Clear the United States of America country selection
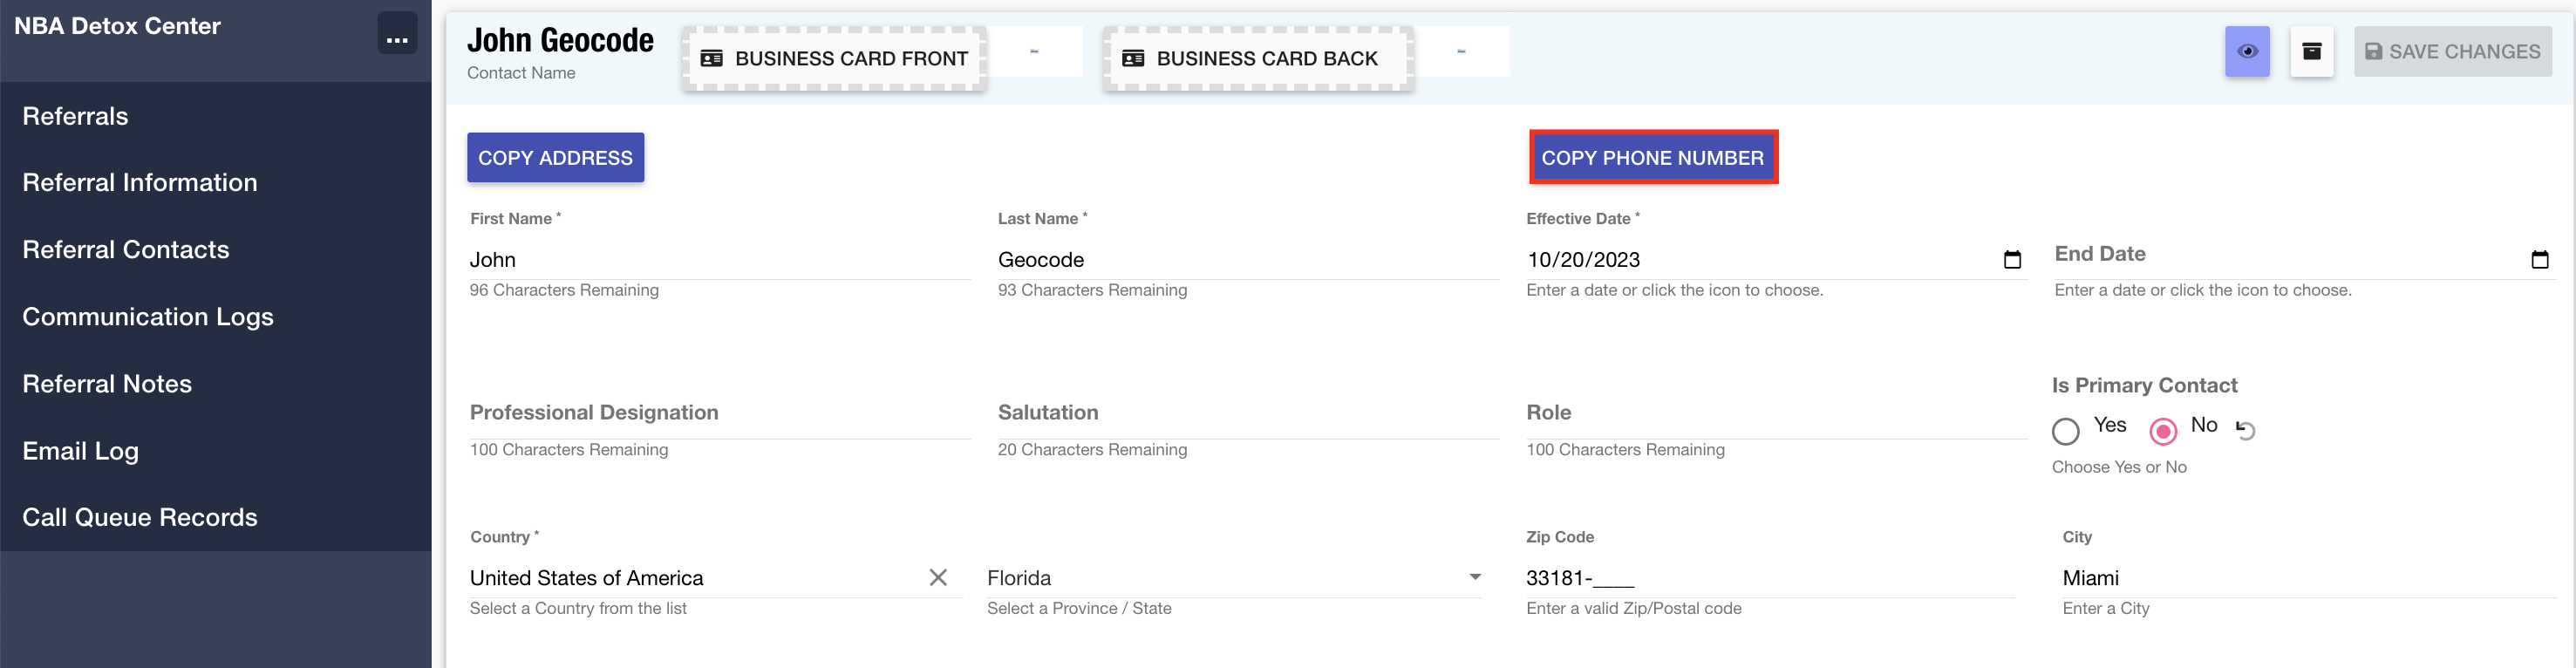2576x668 pixels. 937,577
